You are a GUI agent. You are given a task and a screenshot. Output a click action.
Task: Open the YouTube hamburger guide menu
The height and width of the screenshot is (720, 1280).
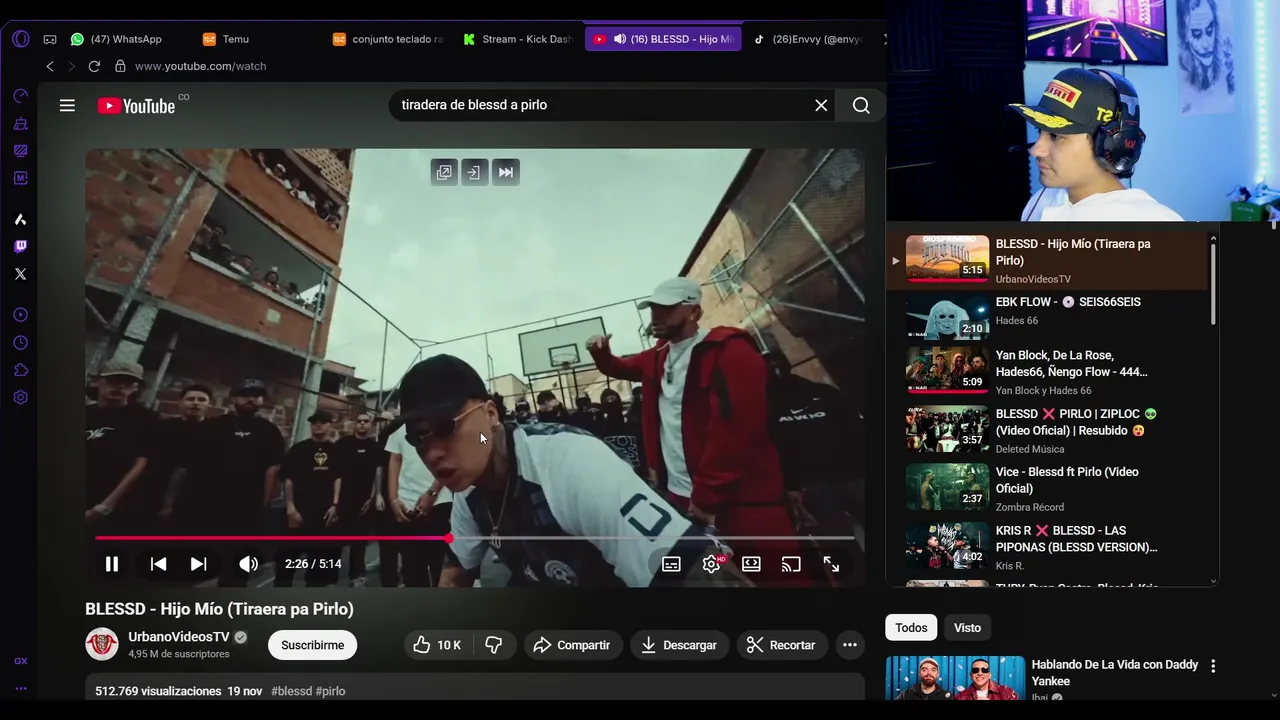tap(67, 105)
